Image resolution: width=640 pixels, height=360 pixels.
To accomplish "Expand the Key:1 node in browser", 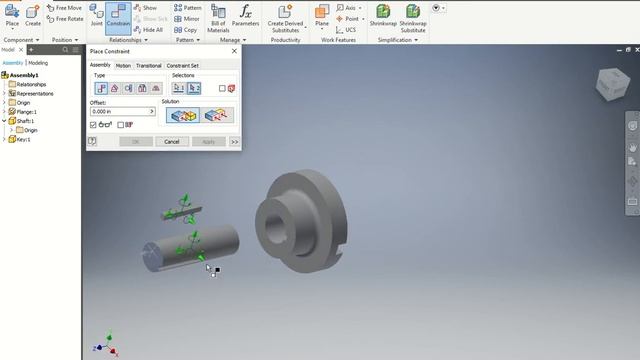I will 4,139.
